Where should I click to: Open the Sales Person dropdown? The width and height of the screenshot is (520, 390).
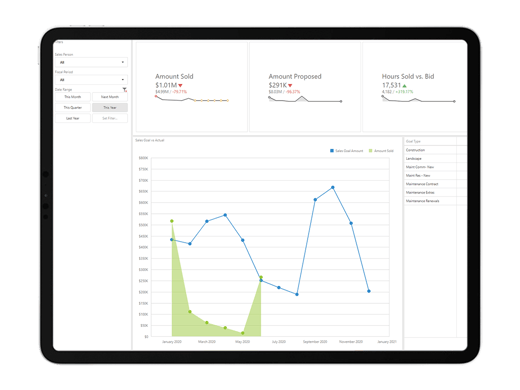click(91, 62)
